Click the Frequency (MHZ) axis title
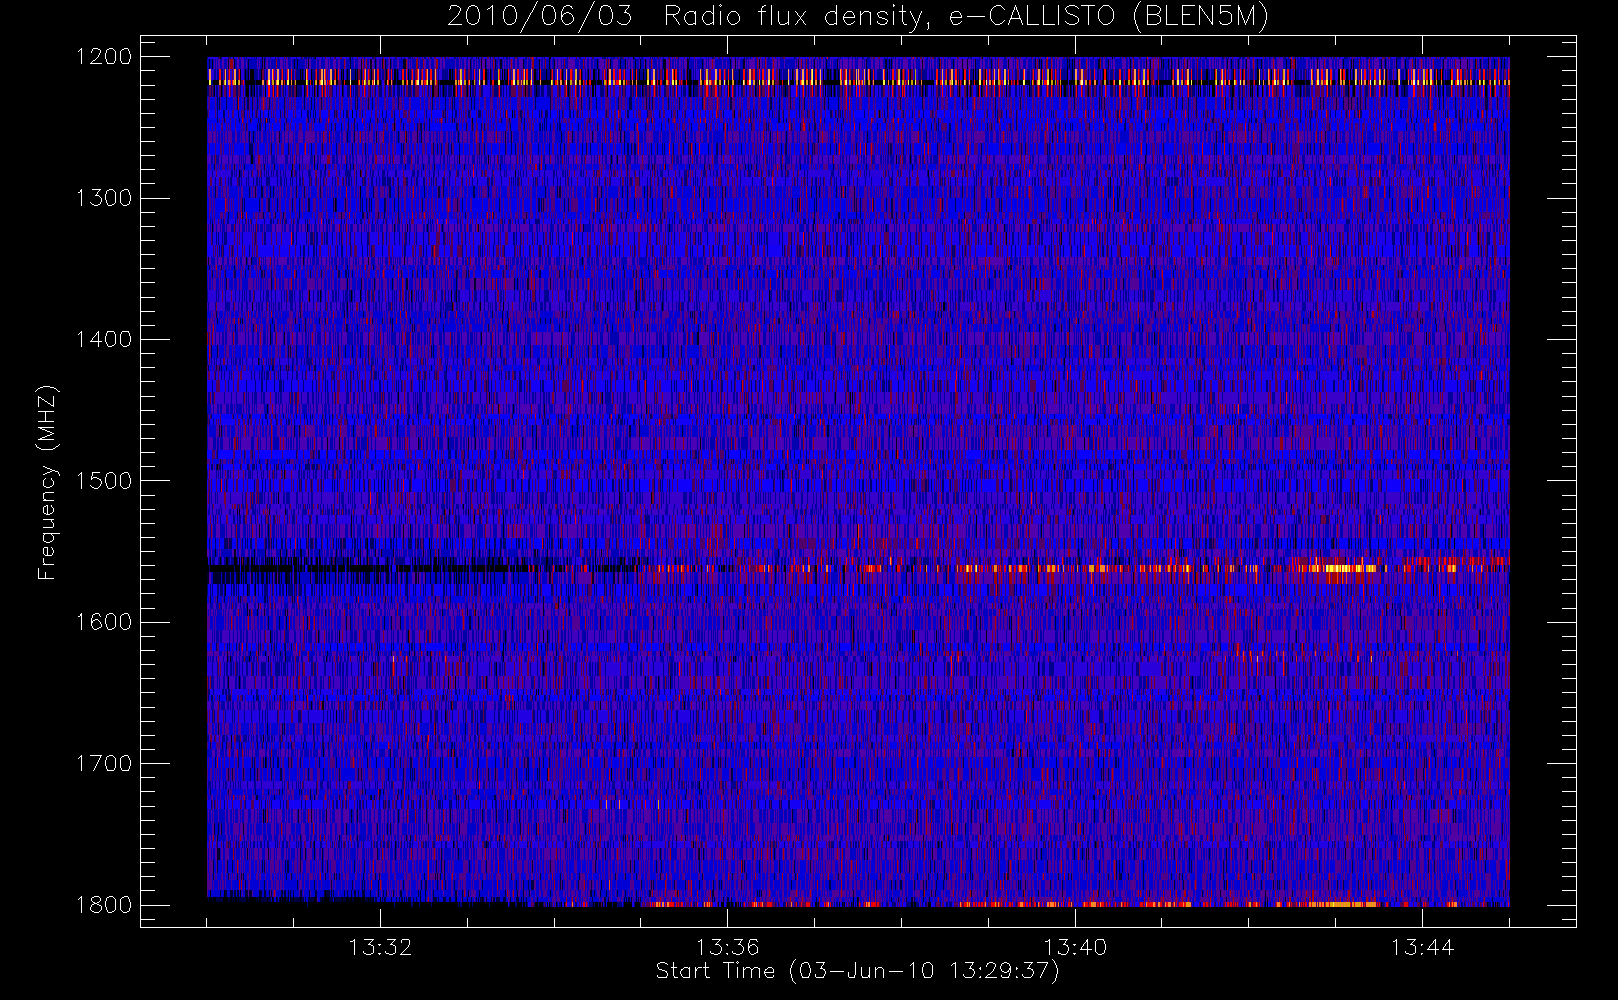1618x1000 pixels. pyautogui.click(x=47, y=482)
